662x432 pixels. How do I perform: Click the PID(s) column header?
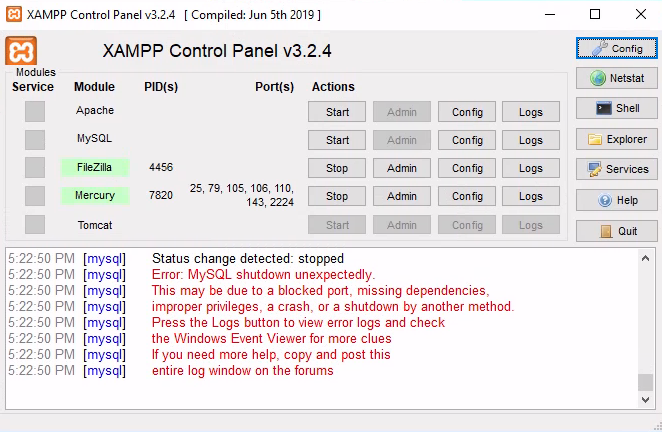point(161,87)
